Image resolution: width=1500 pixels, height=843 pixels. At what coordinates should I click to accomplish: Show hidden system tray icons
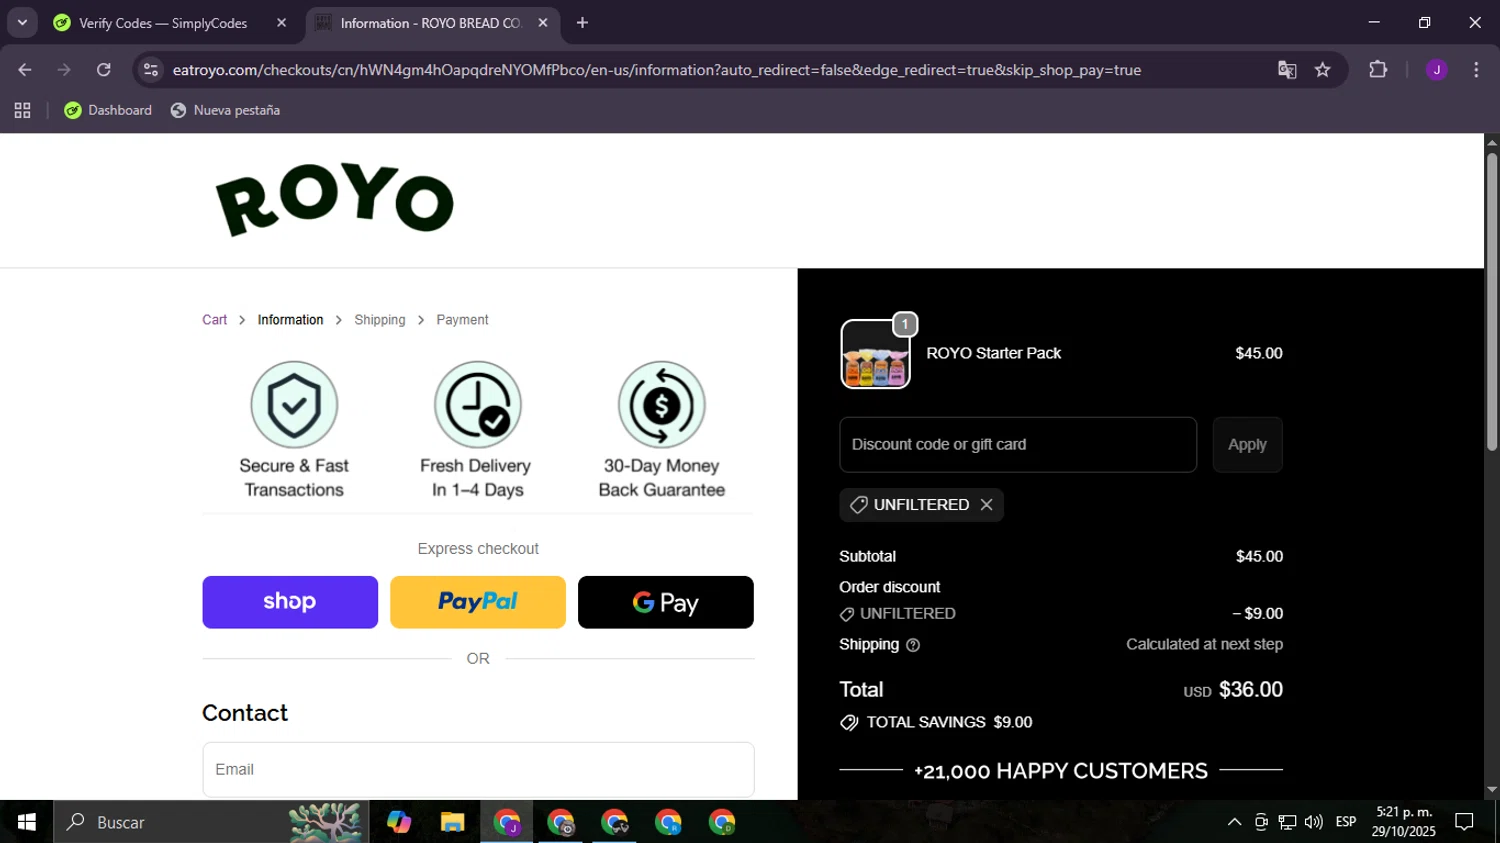tap(1234, 822)
